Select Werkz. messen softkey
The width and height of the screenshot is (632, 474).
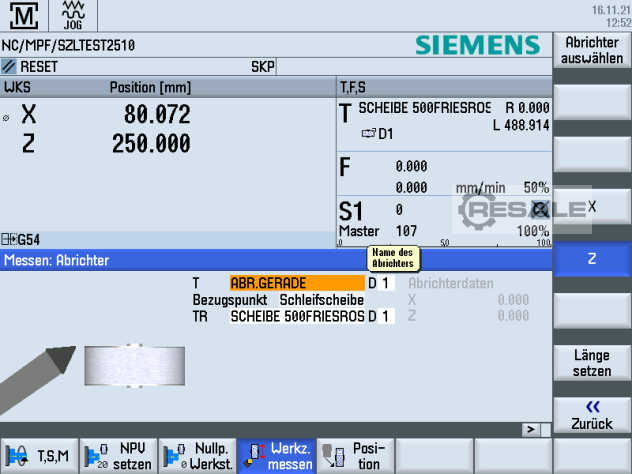click(276, 456)
